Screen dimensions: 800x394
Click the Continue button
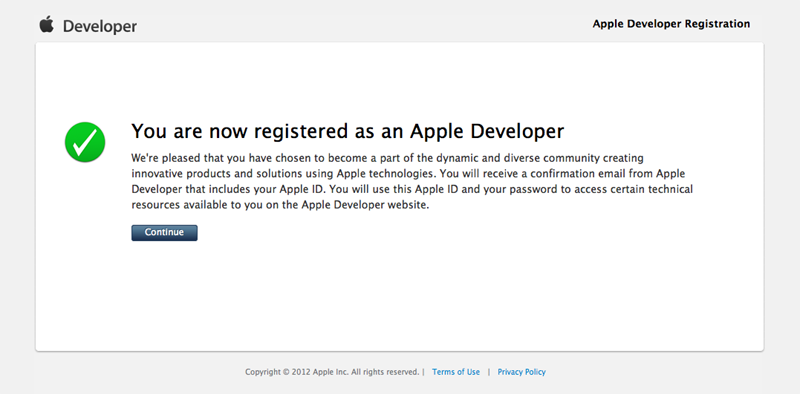164,233
